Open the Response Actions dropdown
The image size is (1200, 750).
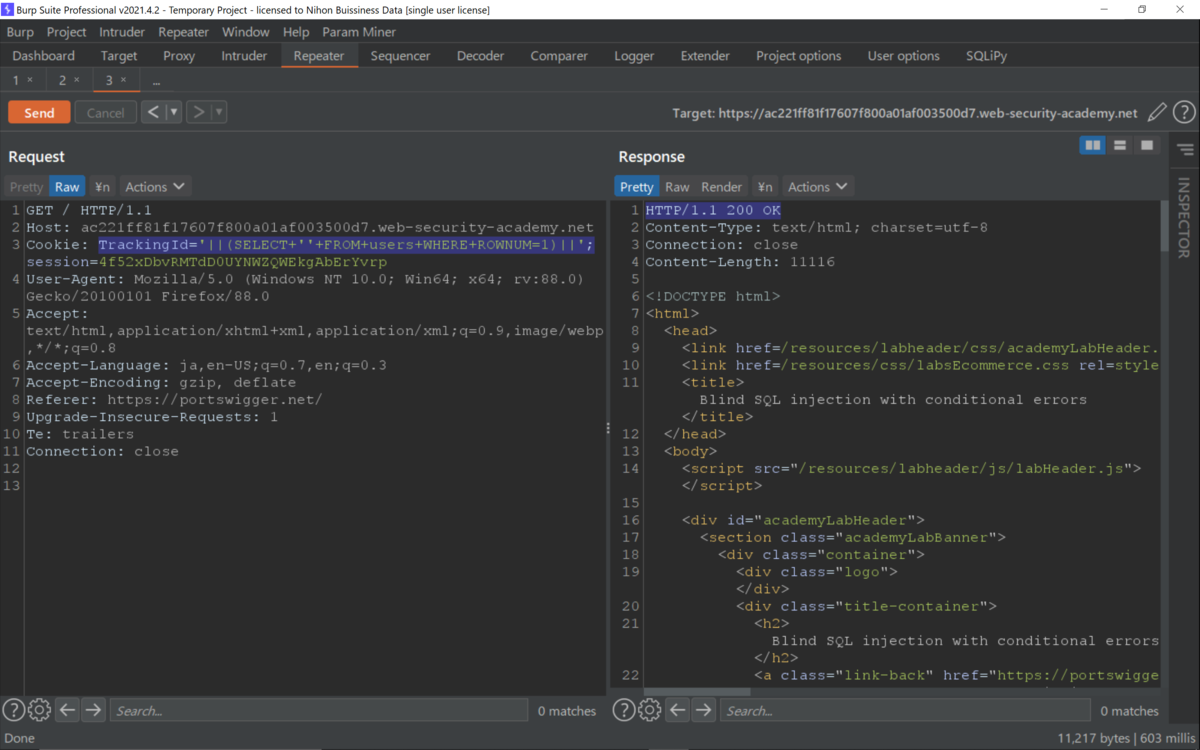[818, 187]
